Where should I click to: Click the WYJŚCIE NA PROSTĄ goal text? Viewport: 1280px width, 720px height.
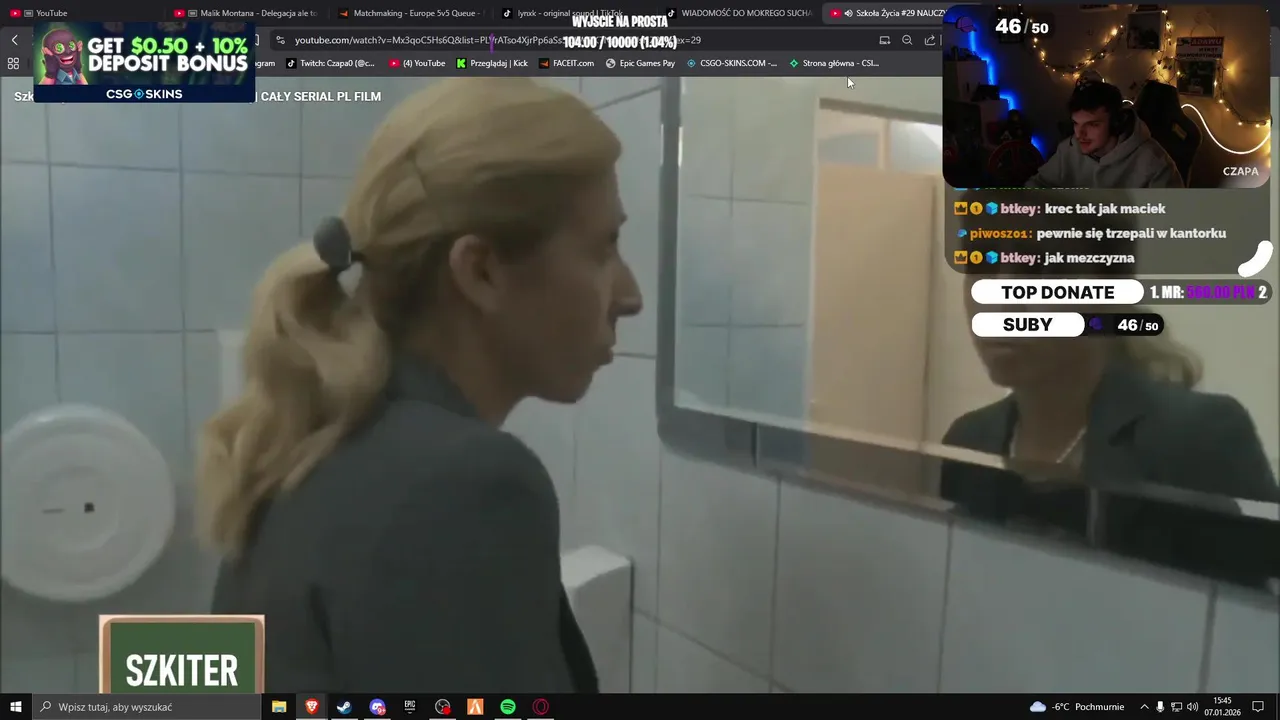(619, 21)
